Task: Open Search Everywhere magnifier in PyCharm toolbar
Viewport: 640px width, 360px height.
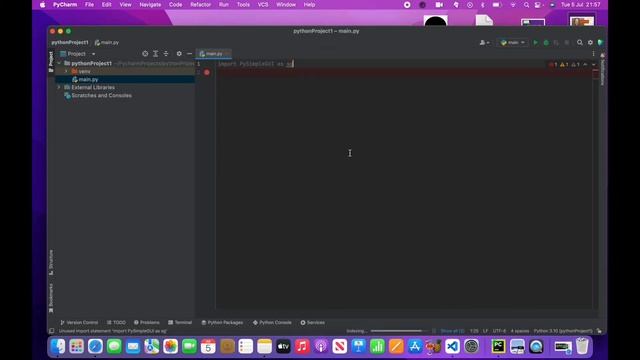Action: pos(580,42)
